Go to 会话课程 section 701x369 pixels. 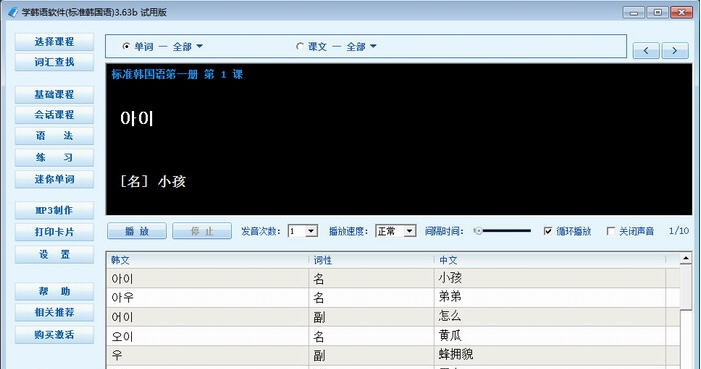(54, 115)
